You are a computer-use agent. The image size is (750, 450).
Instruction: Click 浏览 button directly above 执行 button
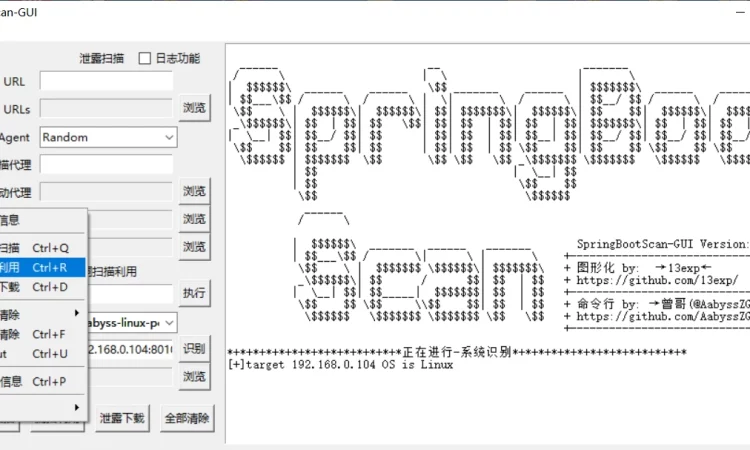pyautogui.click(x=194, y=247)
